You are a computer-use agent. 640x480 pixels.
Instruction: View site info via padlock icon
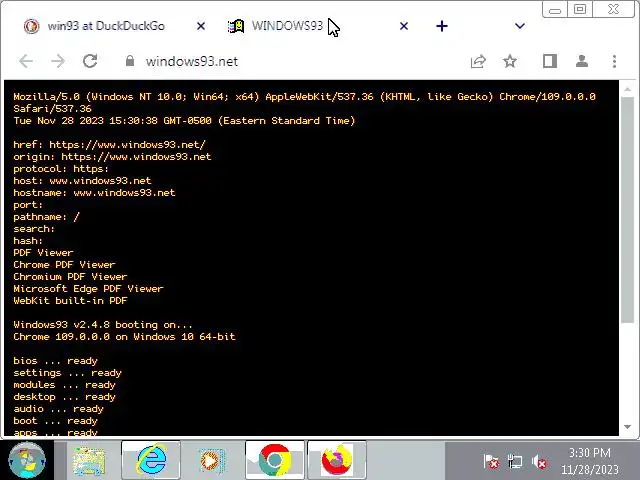pos(130,61)
